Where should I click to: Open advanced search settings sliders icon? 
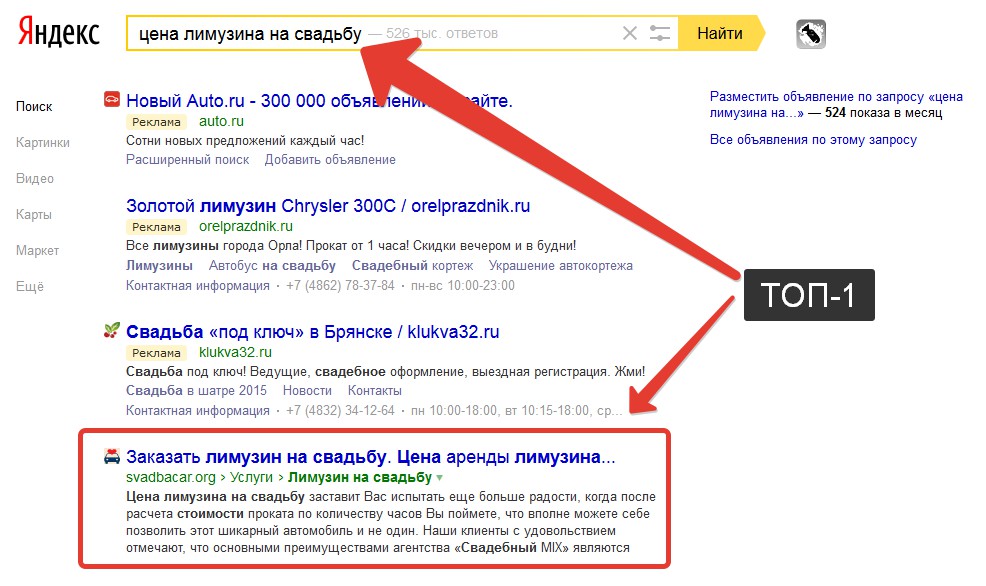[660, 33]
